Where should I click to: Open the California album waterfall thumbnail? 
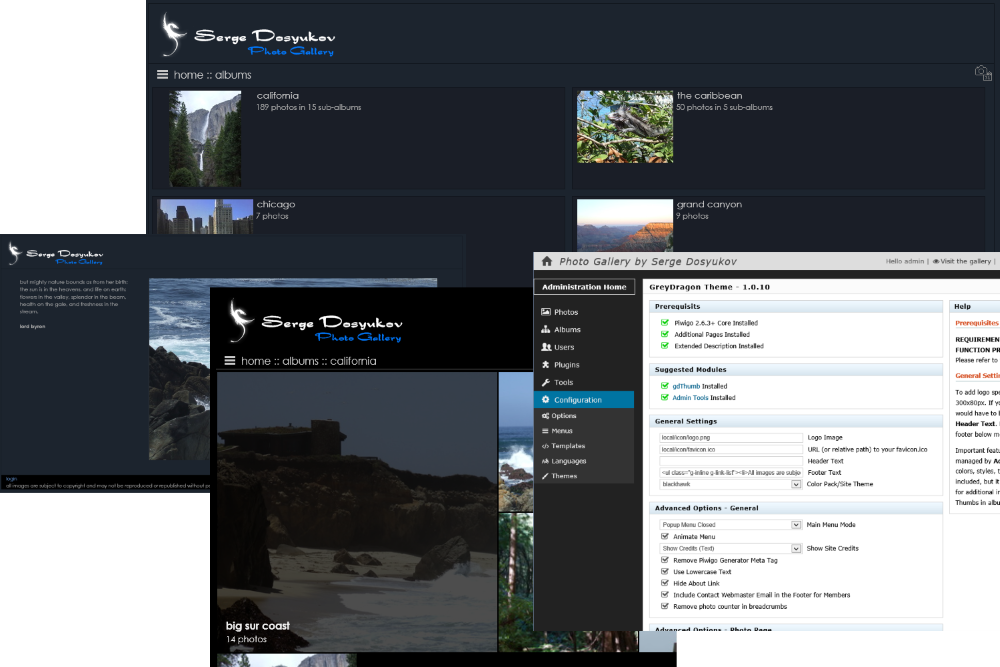coord(205,139)
